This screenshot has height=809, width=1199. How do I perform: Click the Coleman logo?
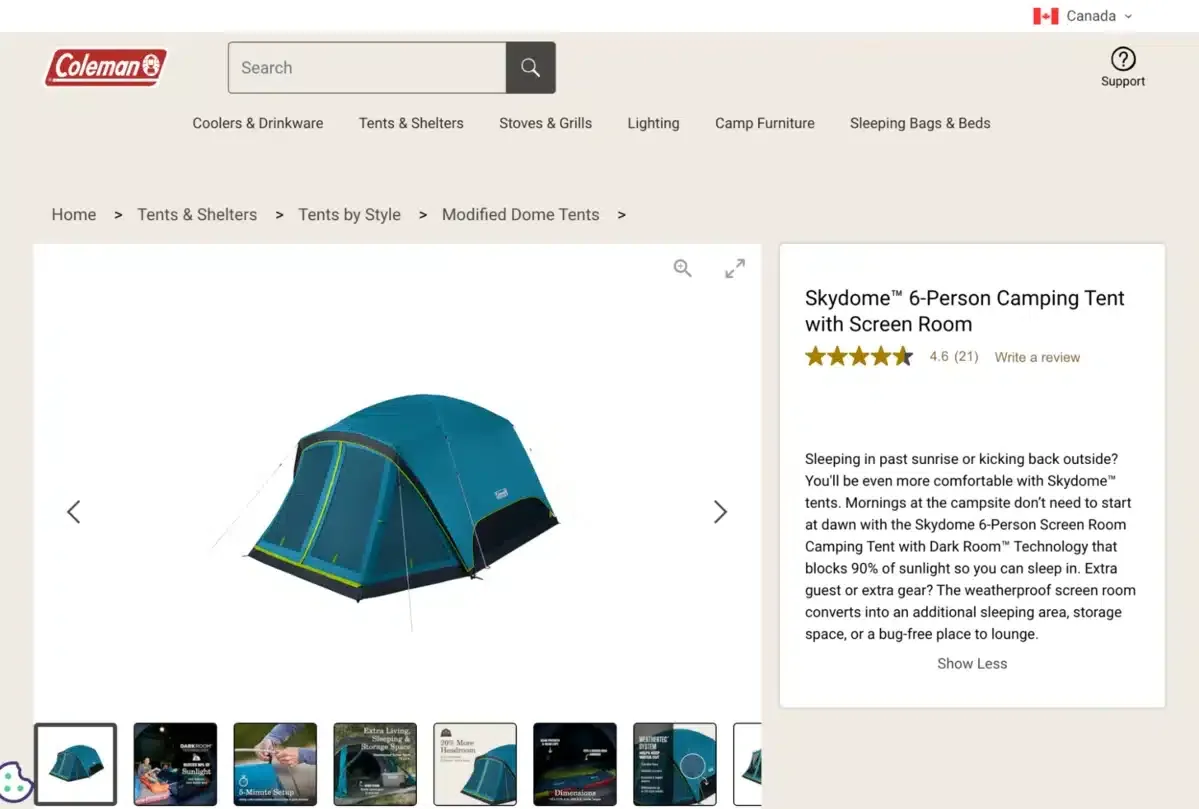tap(106, 66)
